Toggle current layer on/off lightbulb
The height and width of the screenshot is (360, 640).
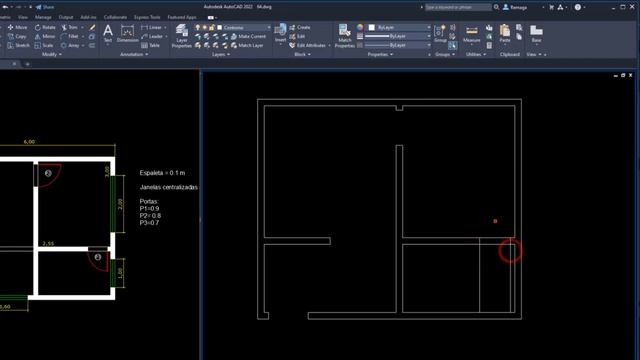198,27
